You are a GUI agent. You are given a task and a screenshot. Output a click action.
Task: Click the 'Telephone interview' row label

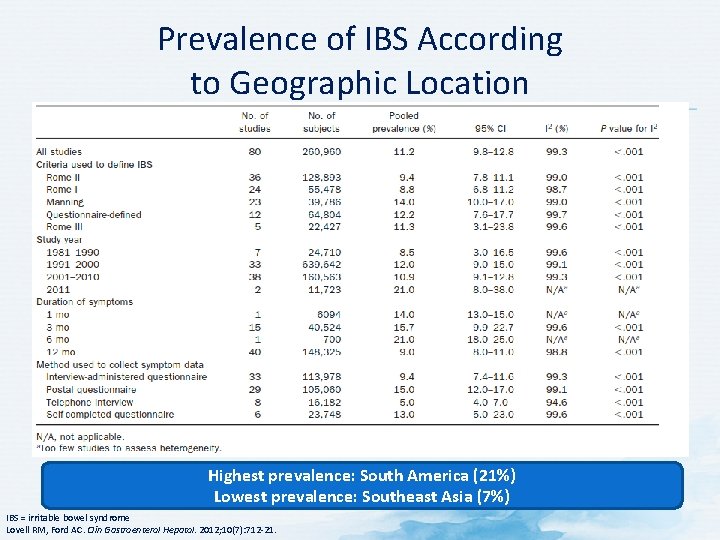click(x=90, y=403)
